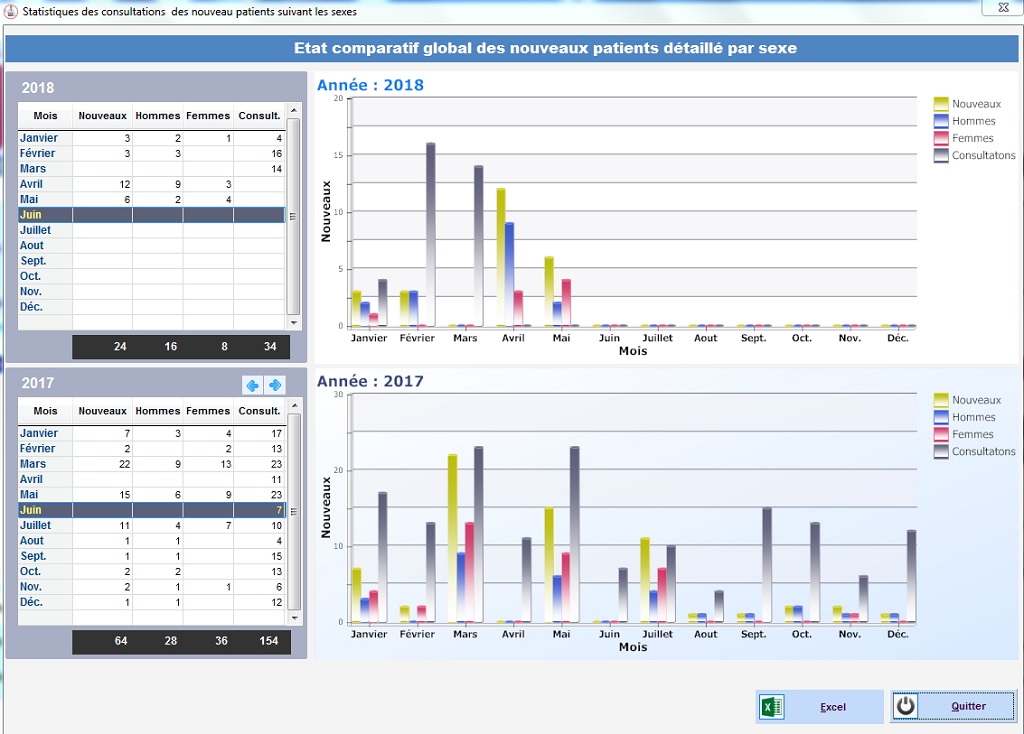Click gray Consultatons legend swatch for 2017

(x=941, y=451)
